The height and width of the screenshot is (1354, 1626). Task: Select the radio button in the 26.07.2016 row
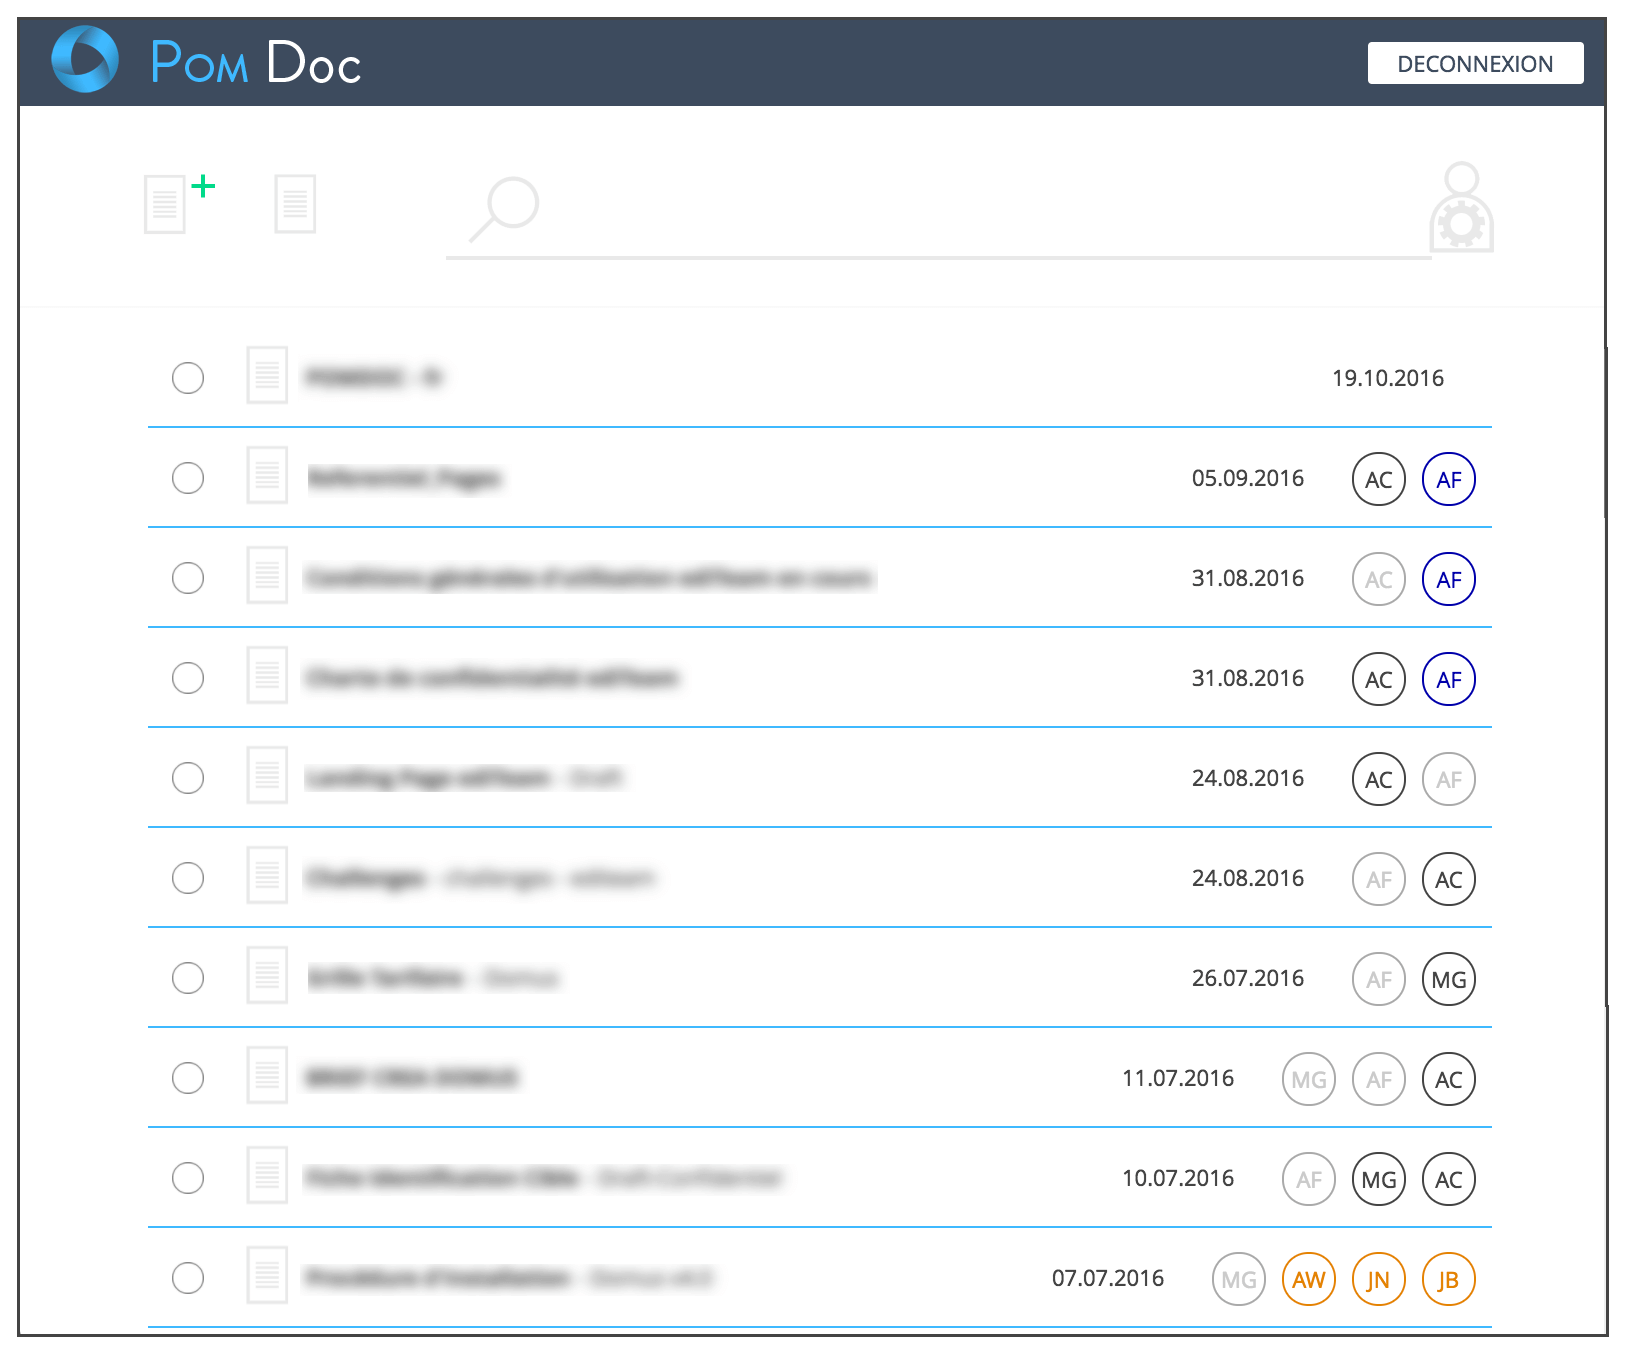(x=188, y=978)
